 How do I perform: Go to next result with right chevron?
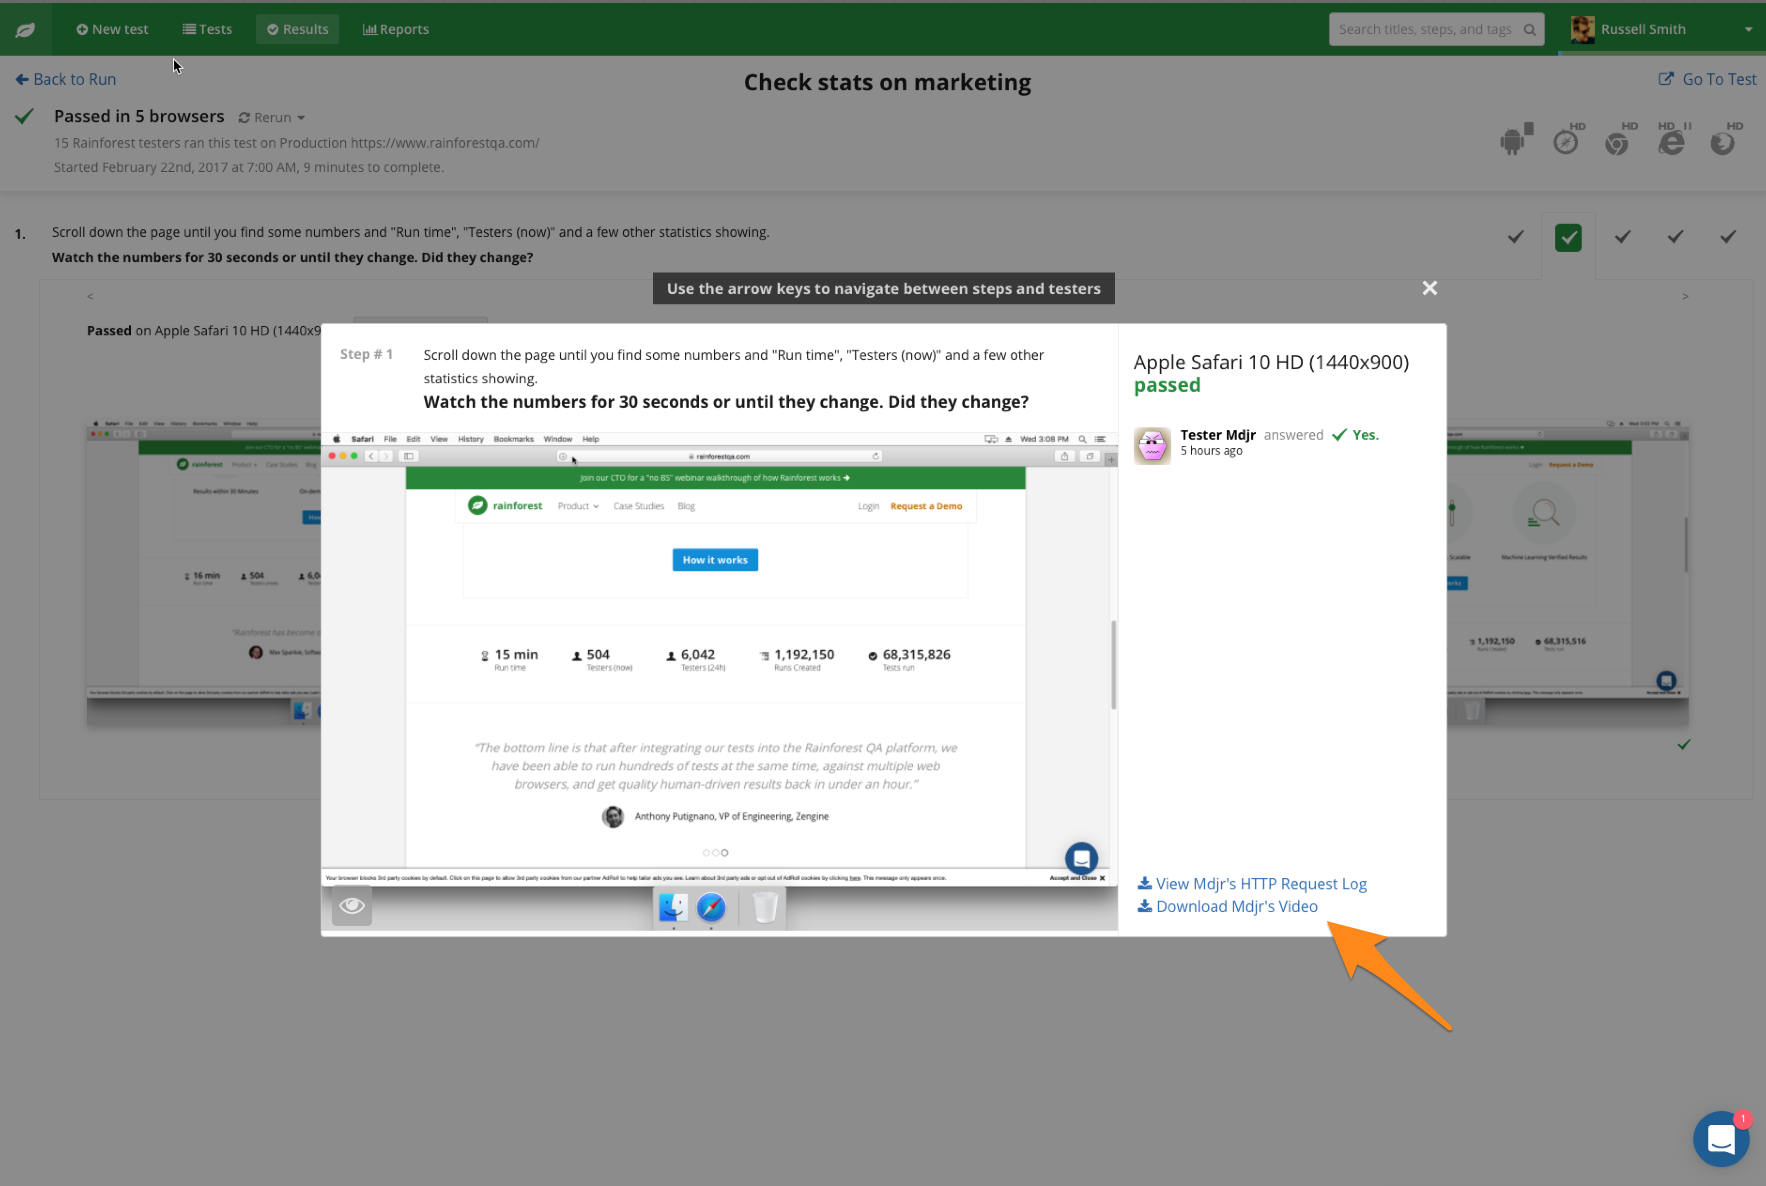1685,296
